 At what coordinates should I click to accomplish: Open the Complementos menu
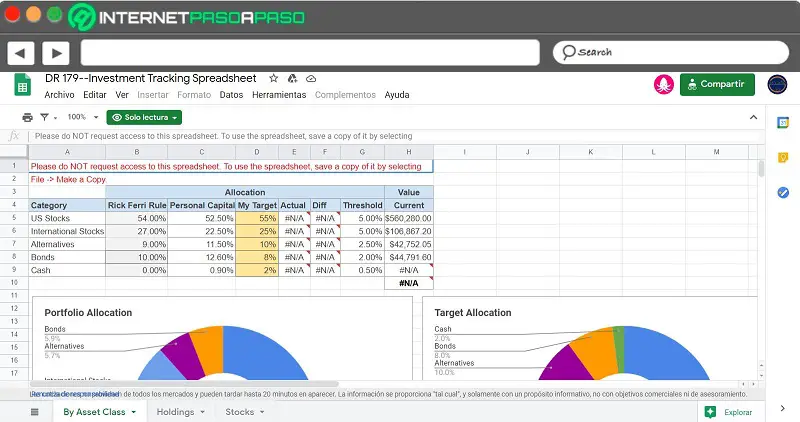(x=345, y=95)
